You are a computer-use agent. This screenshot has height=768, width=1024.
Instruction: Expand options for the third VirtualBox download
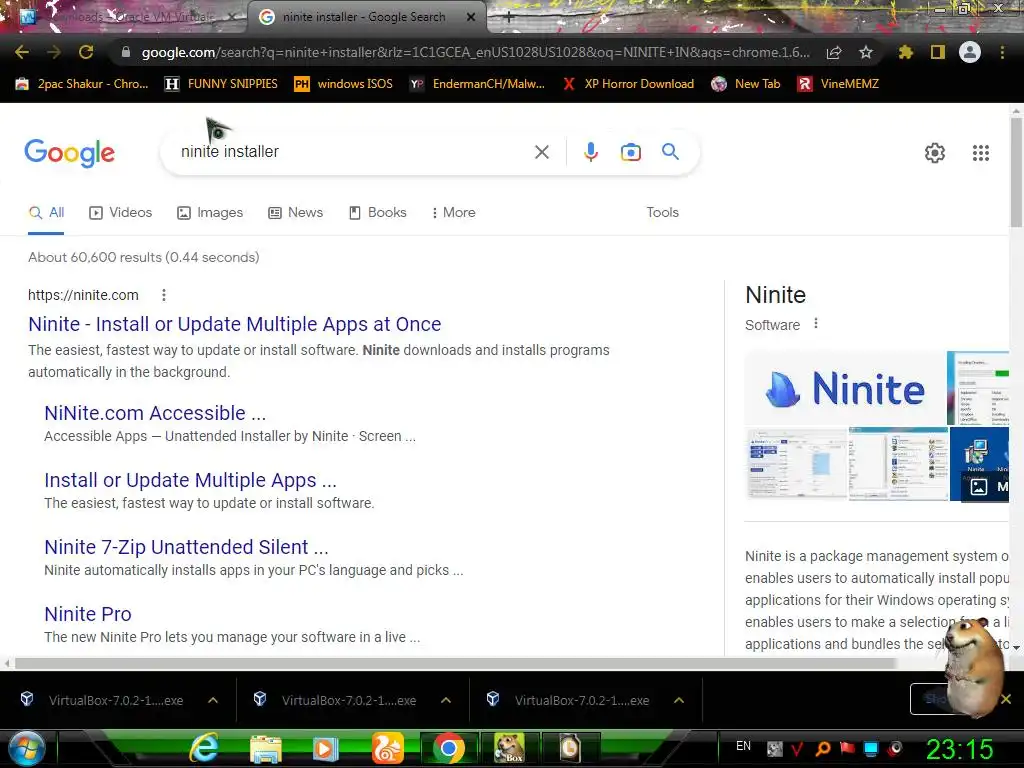tap(679, 700)
